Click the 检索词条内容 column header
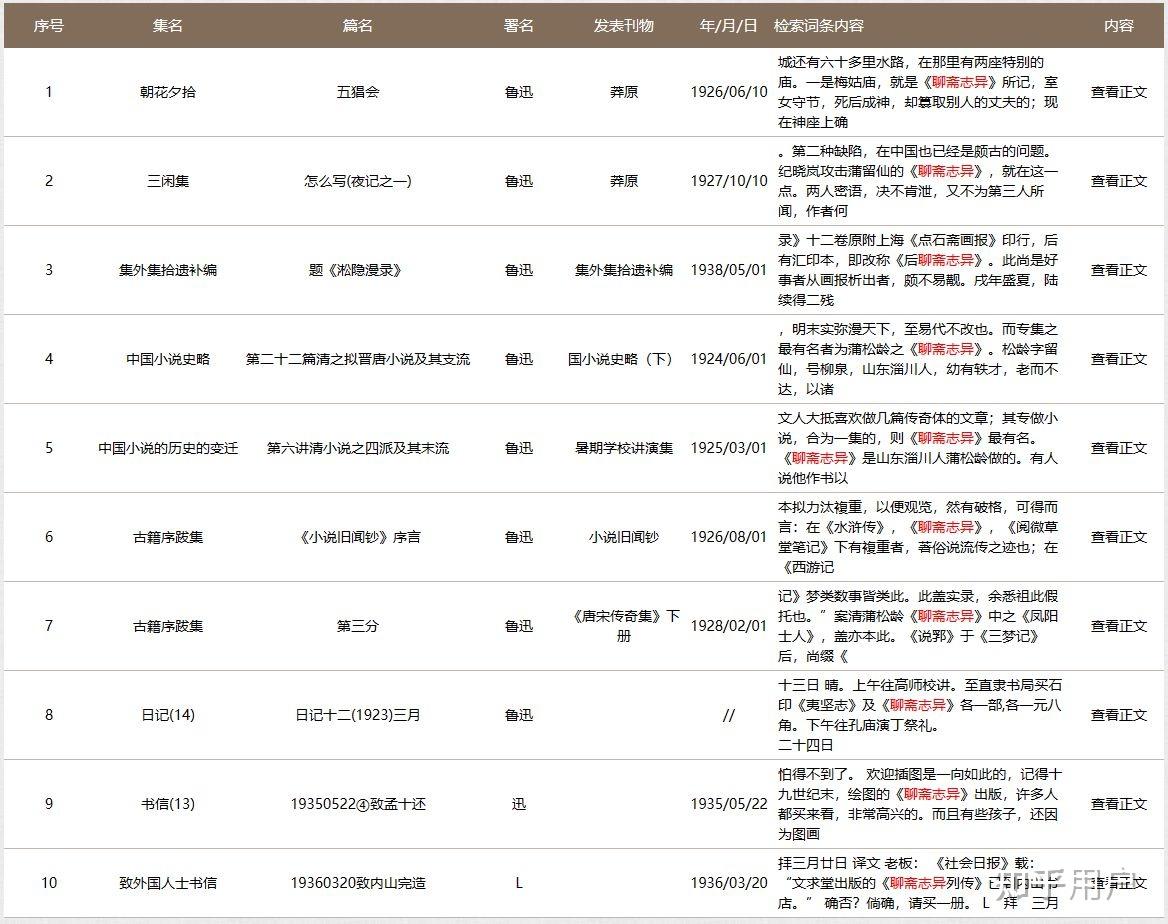Screen dimensions: 1168x924 [819, 26]
